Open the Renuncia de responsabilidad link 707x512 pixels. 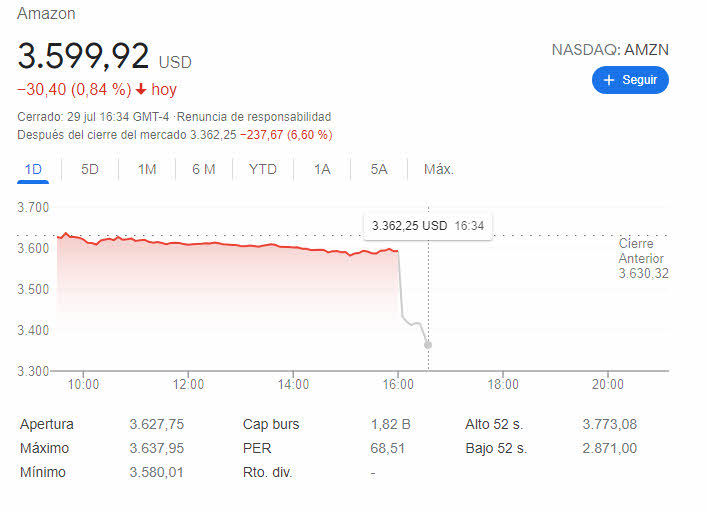click(269, 117)
